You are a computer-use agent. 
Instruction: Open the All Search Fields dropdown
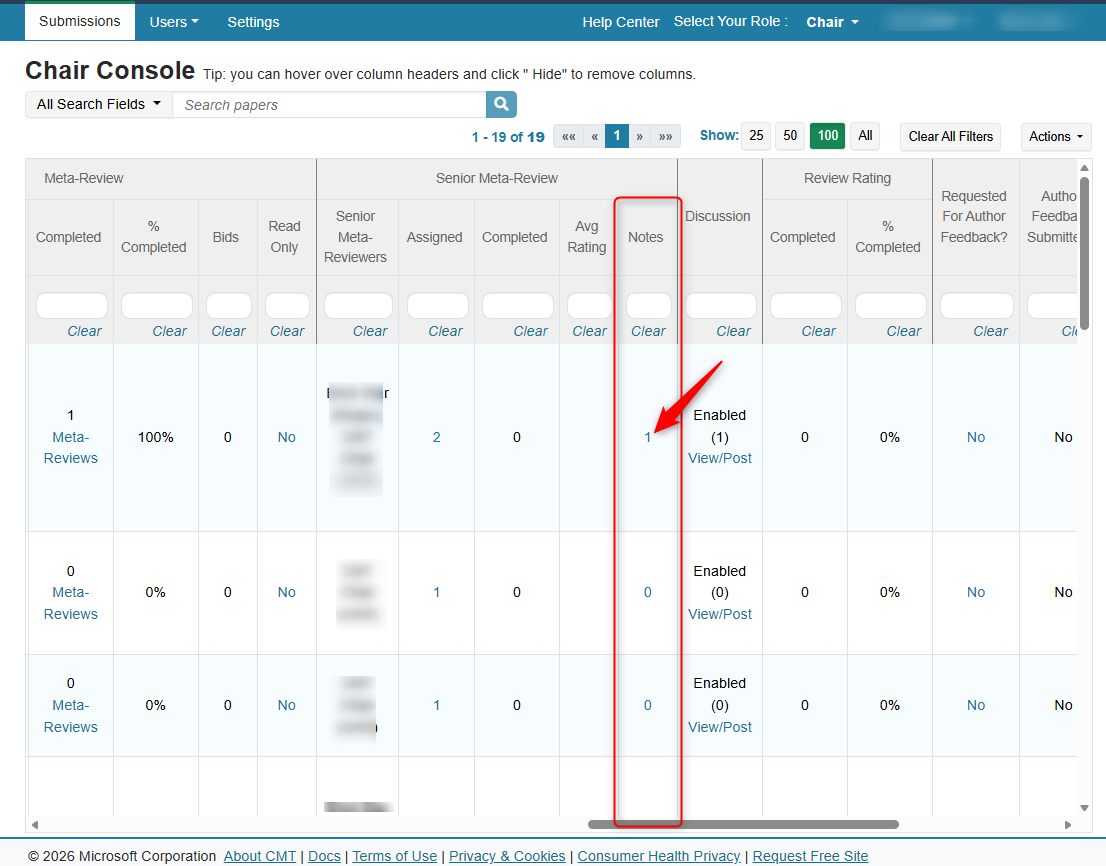pyautogui.click(x=98, y=104)
